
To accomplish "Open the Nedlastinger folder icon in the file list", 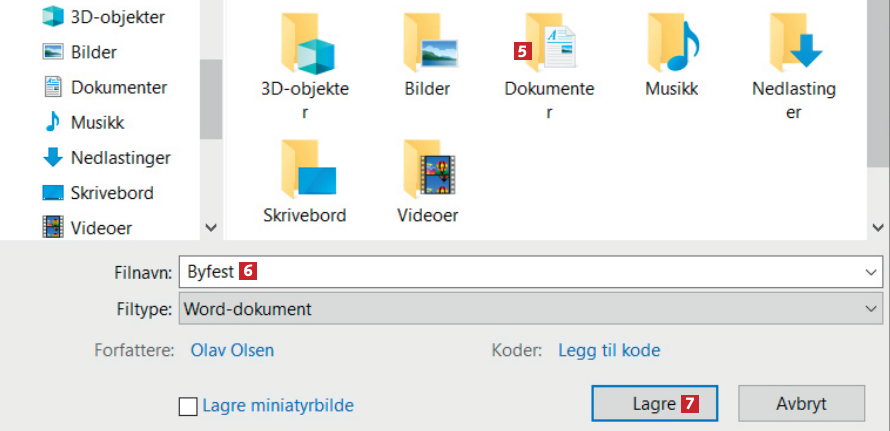I will pyautogui.click(x=794, y=43).
